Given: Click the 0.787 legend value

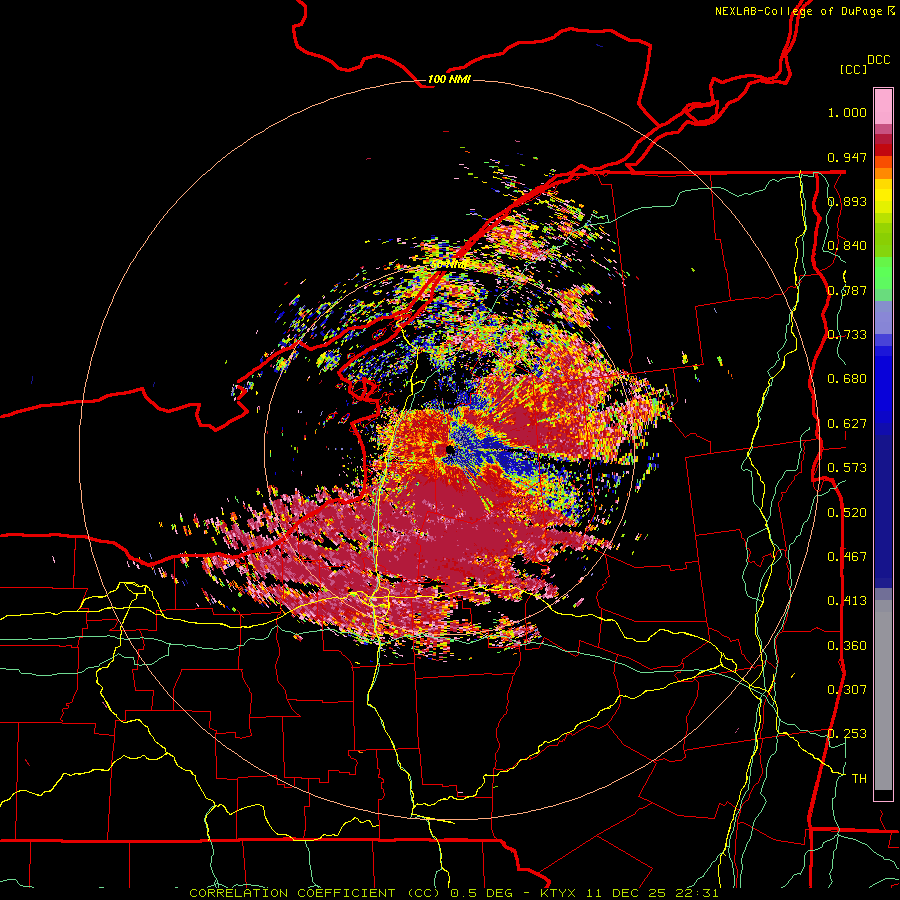Looking at the screenshot, I should click(x=847, y=290).
